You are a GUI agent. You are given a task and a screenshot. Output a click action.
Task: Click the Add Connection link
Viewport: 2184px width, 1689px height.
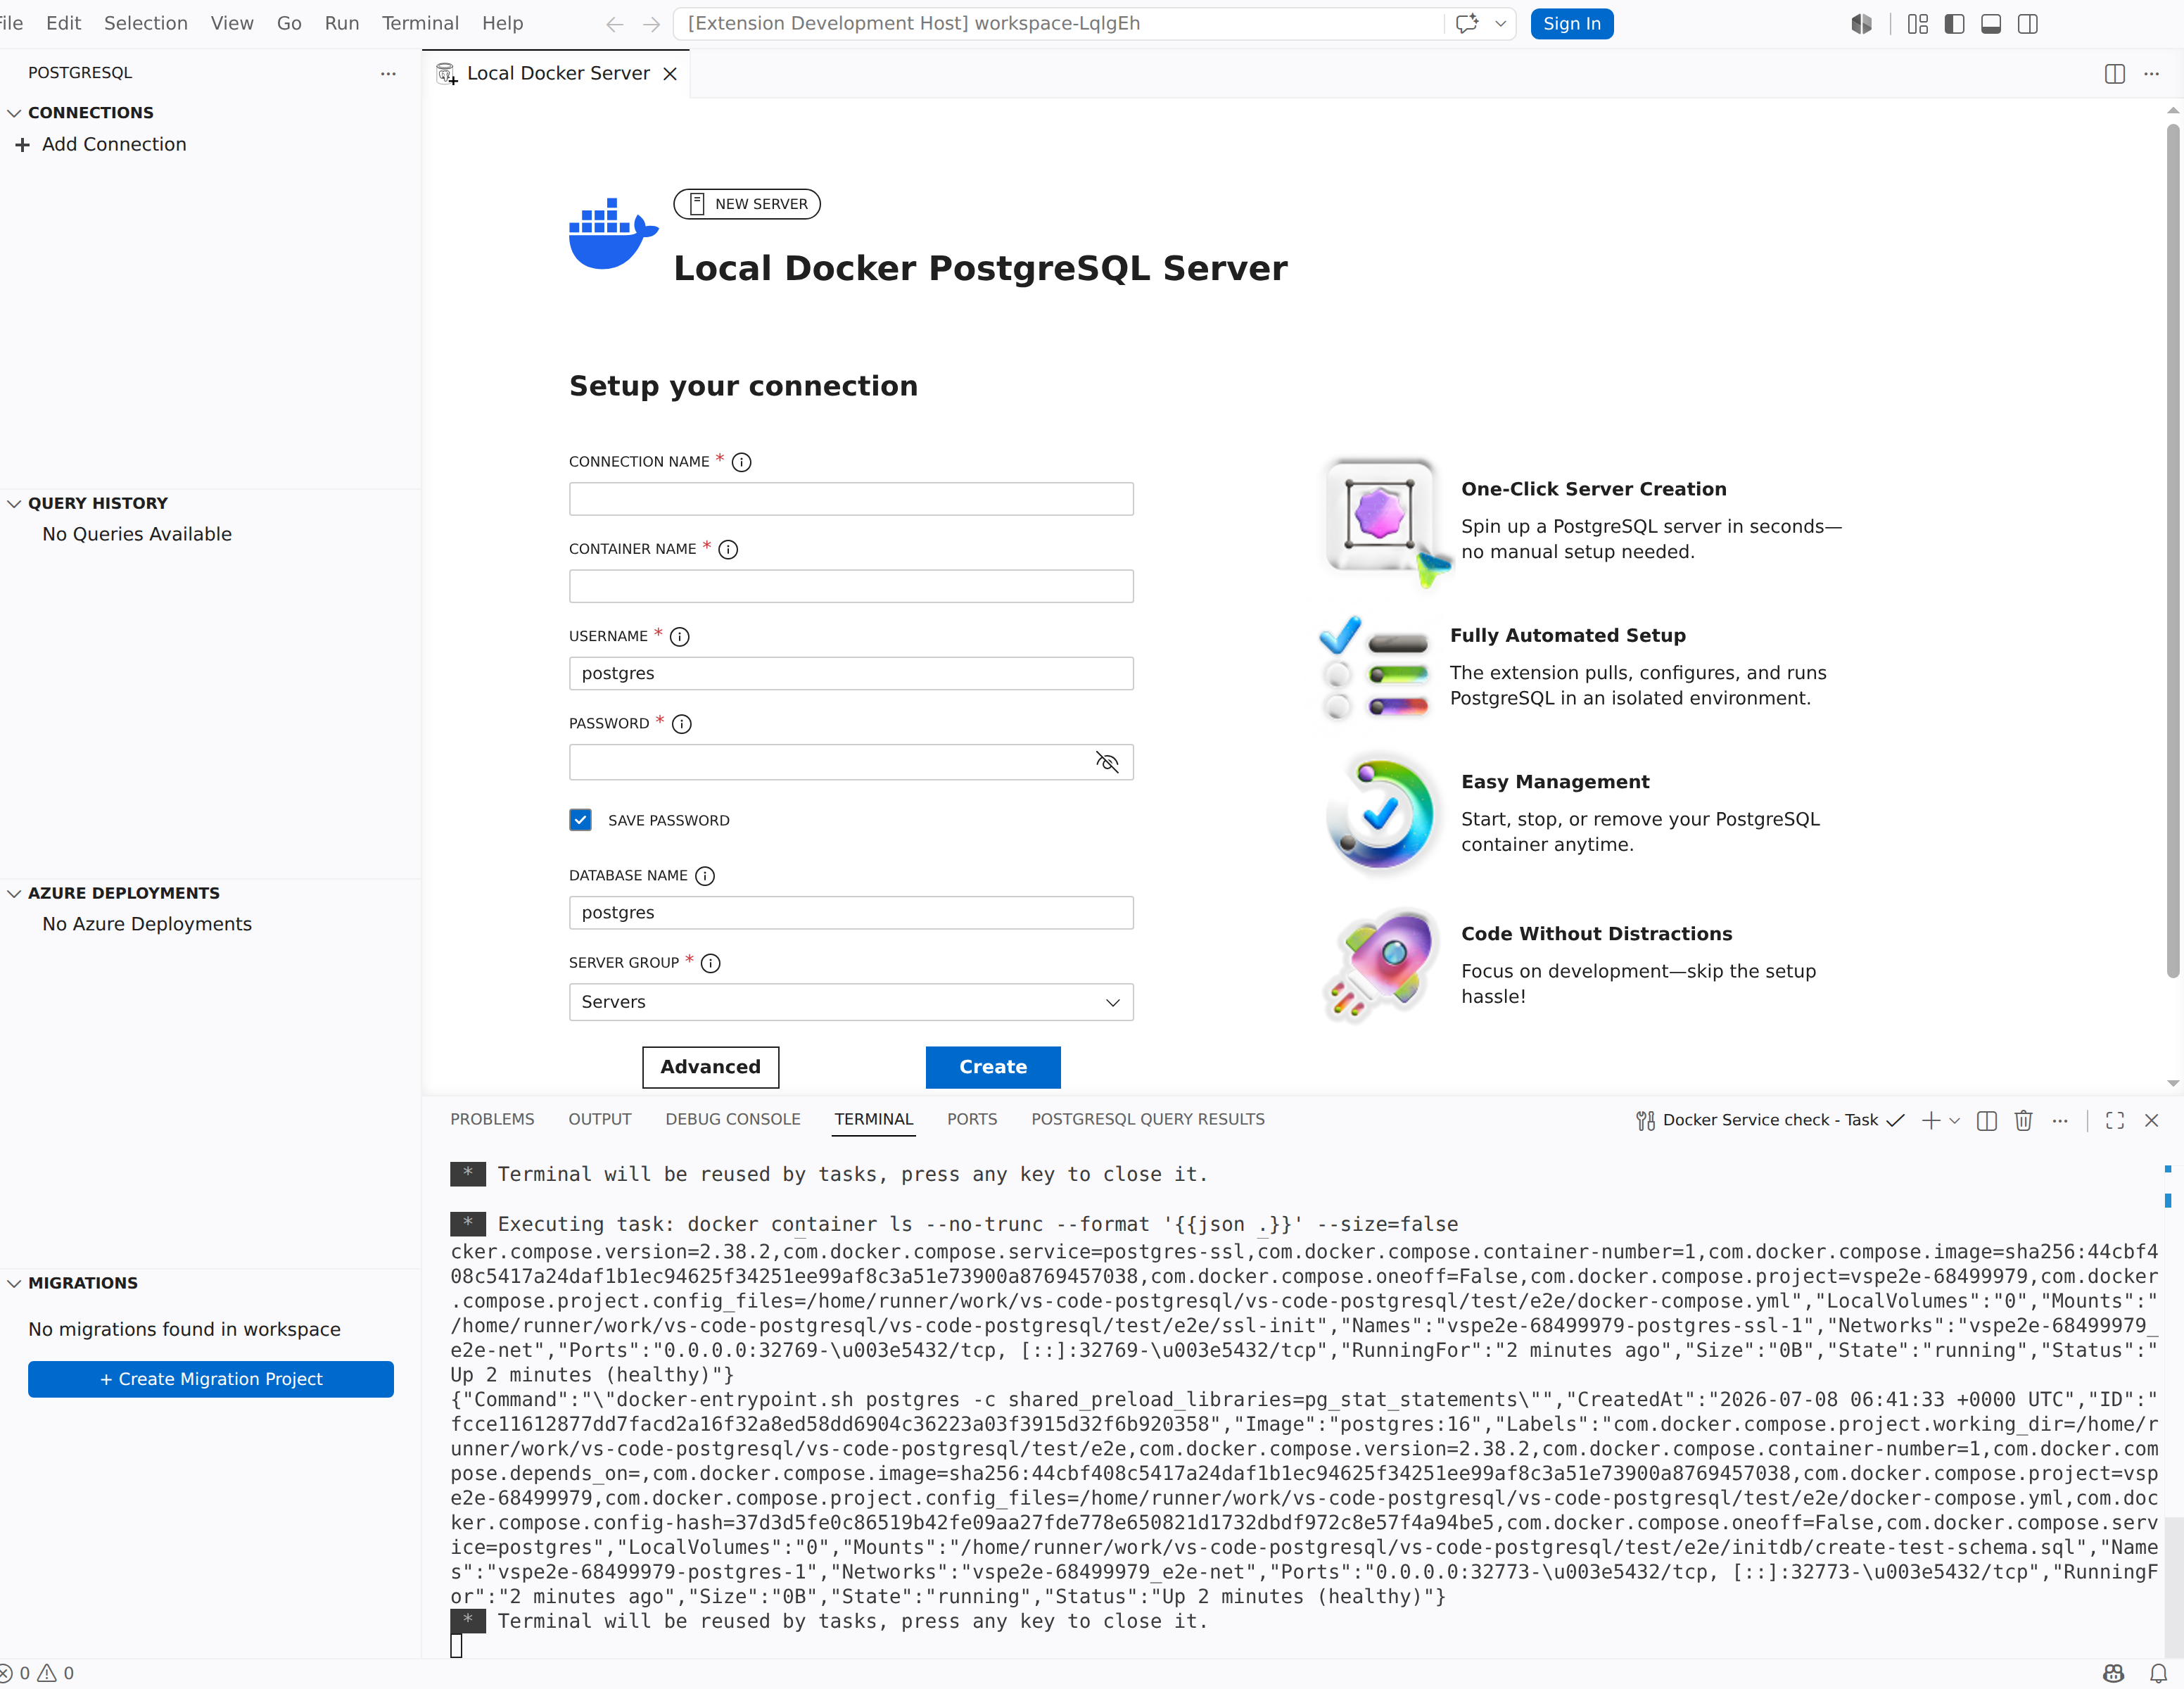pyautogui.click(x=114, y=145)
